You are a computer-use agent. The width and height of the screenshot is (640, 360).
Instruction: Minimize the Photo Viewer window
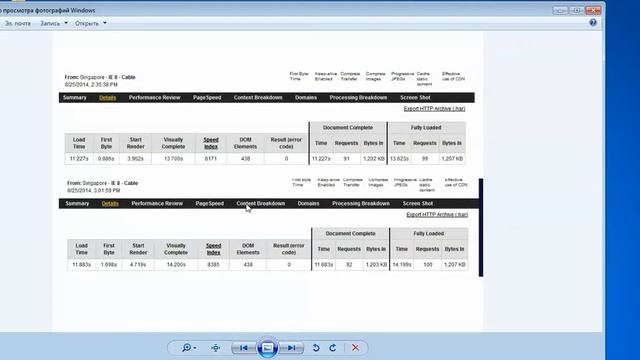[x=561, y=10]
